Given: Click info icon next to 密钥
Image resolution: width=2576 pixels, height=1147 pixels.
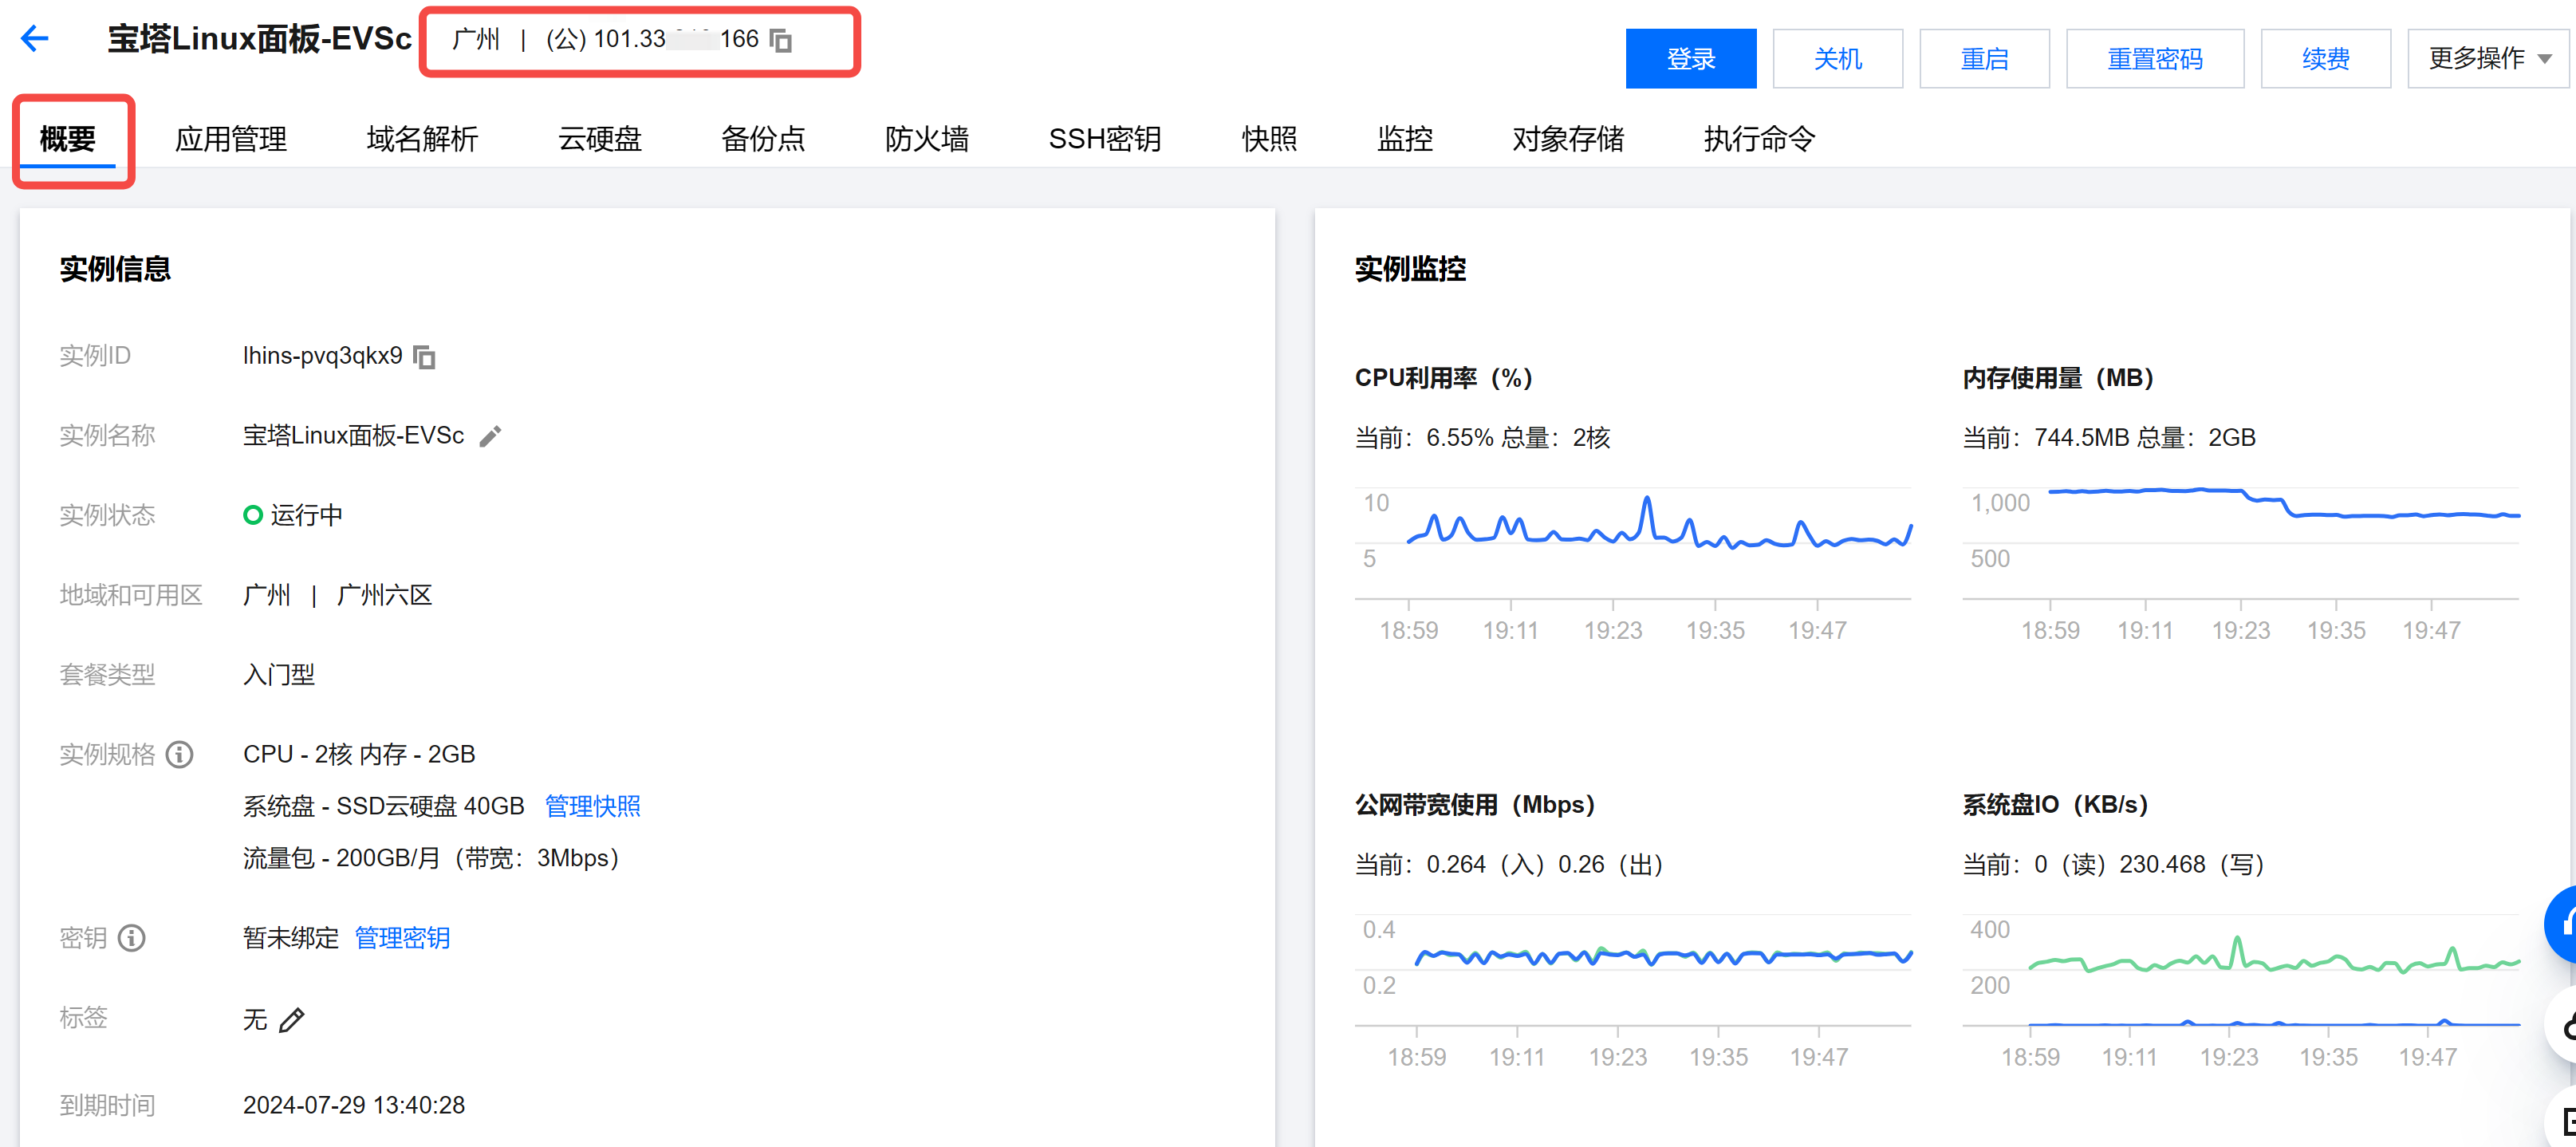Looking at the screenshot, I should pyautogui.click(x=131, y=938).
